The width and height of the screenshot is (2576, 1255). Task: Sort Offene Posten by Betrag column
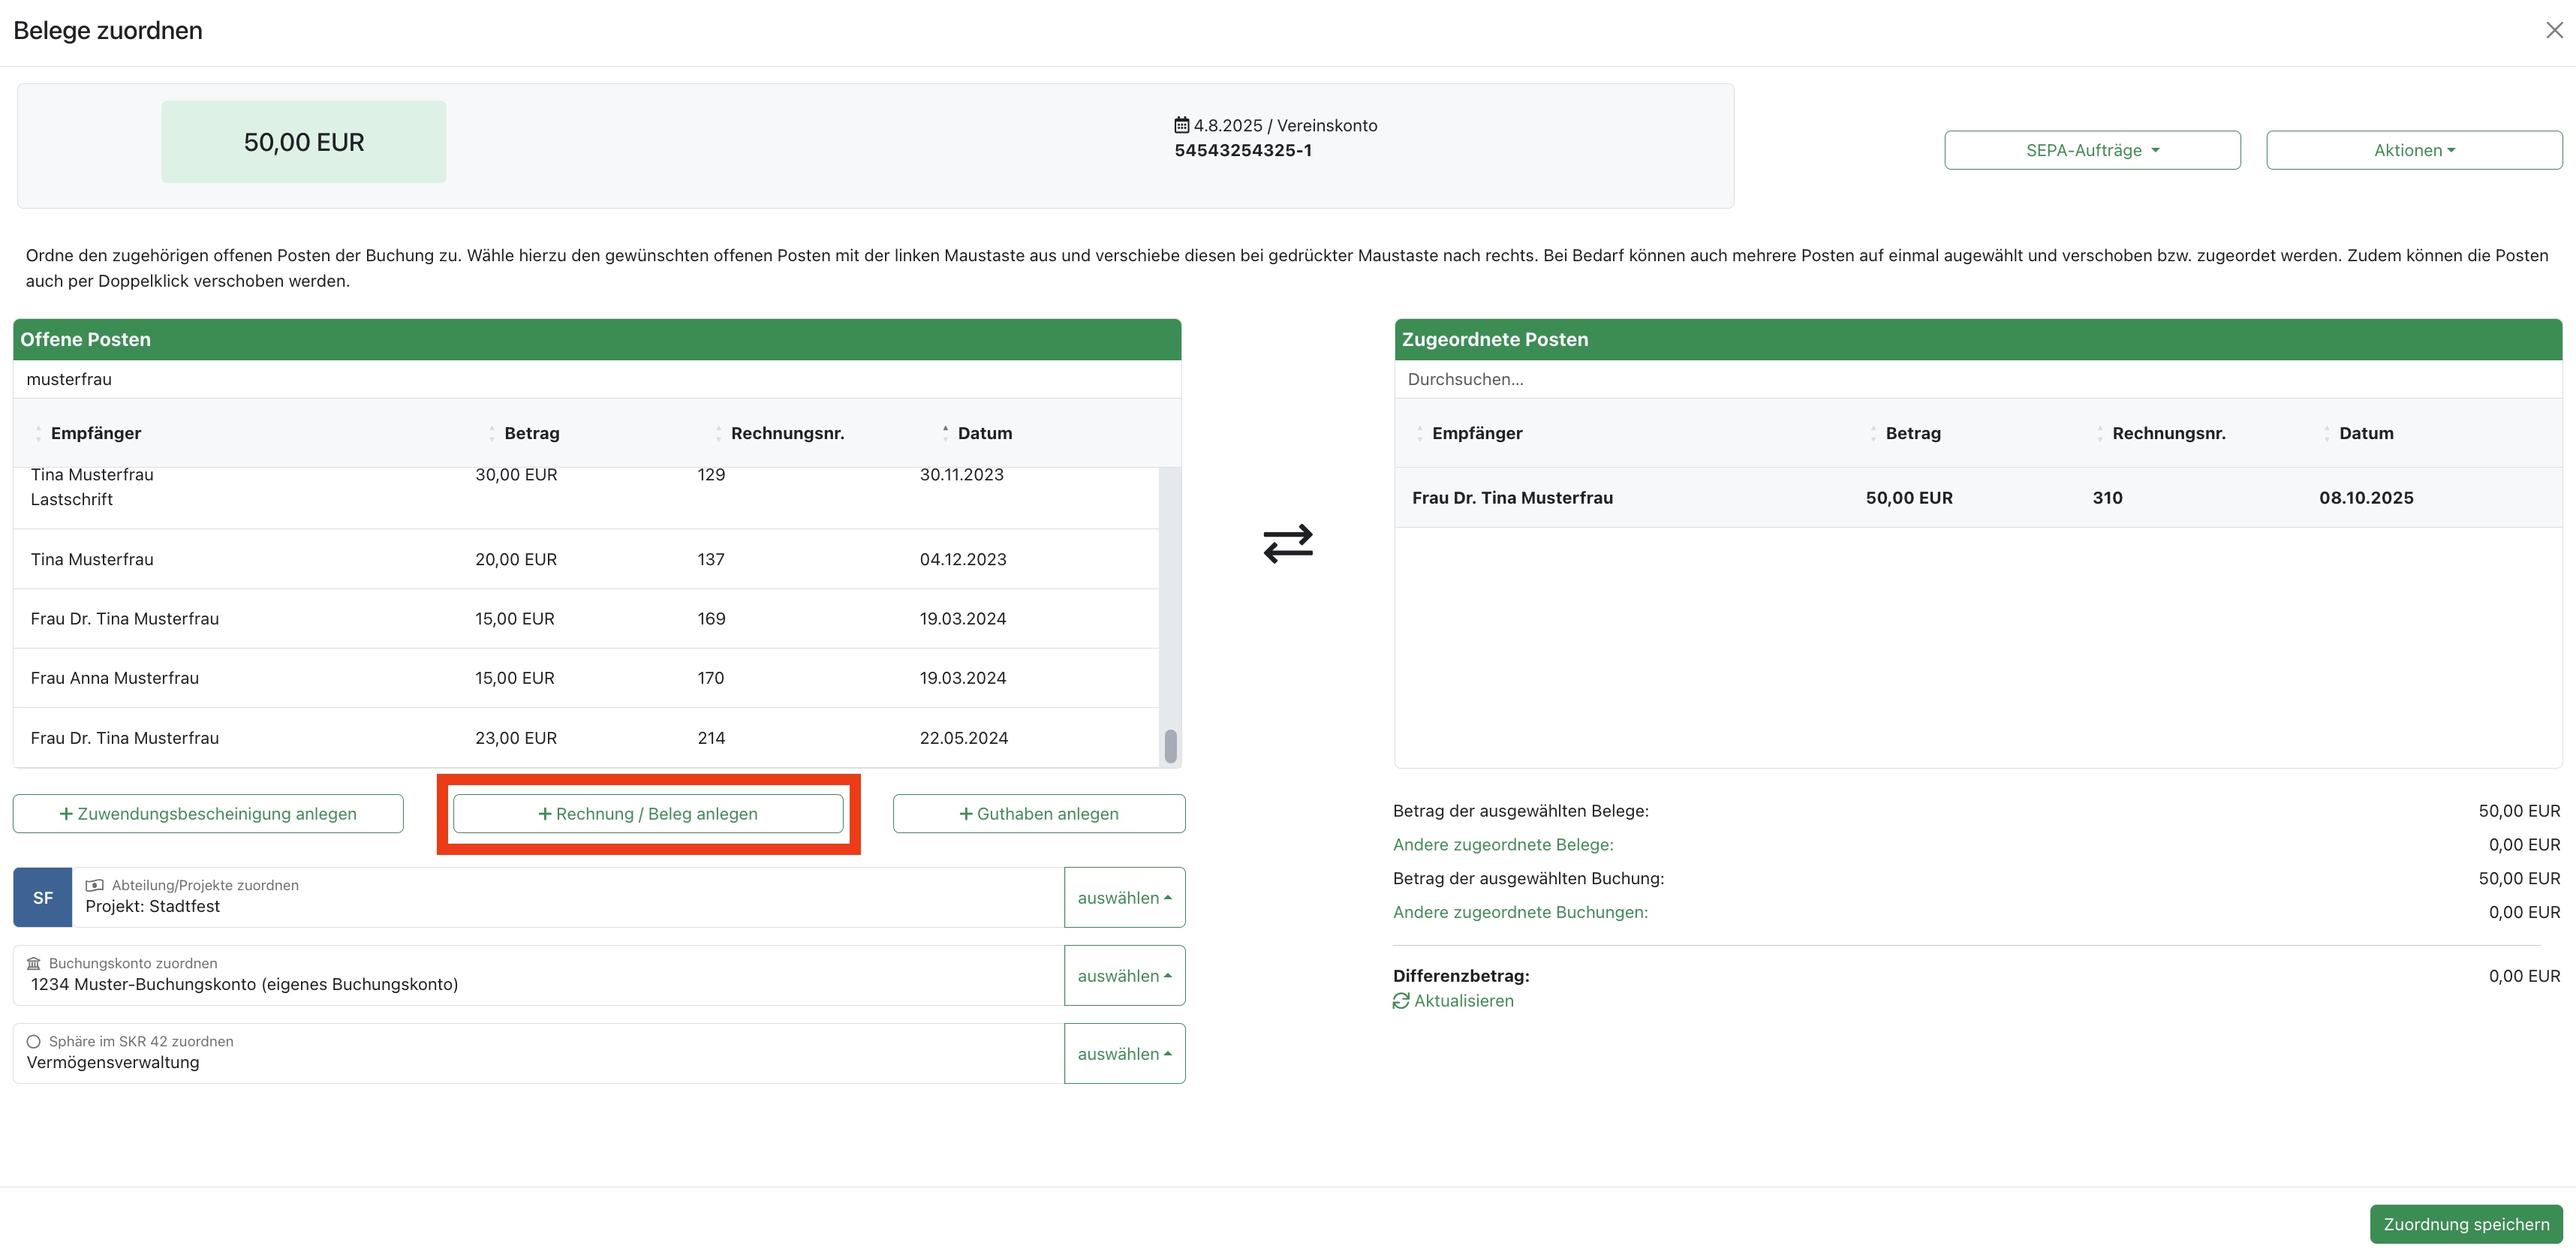pos(531,433)
